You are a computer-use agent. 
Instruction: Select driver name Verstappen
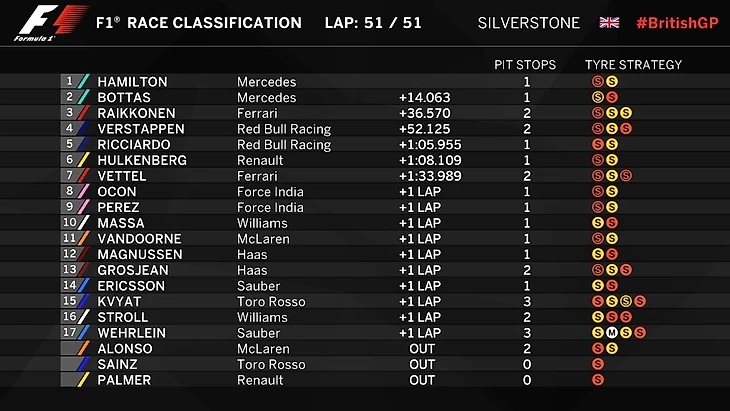coord(141,129)
